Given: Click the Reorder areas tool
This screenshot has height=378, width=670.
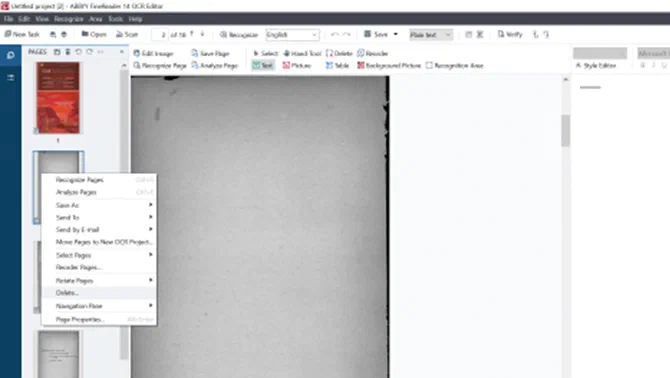Looking at the screenshot, I should click(x=373, y=53).
